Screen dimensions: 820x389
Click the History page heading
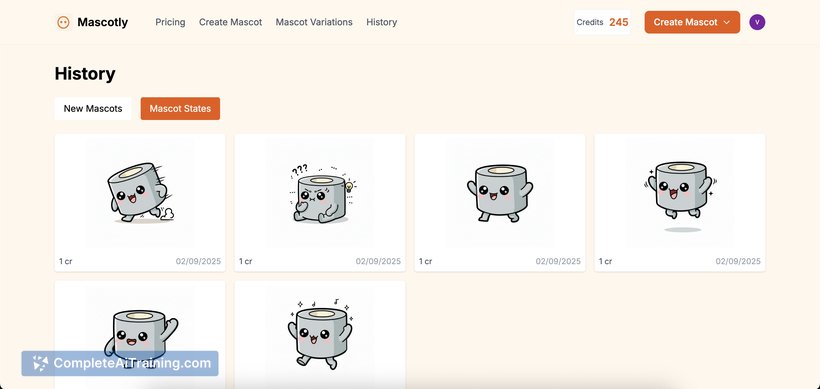coord(85,74)
